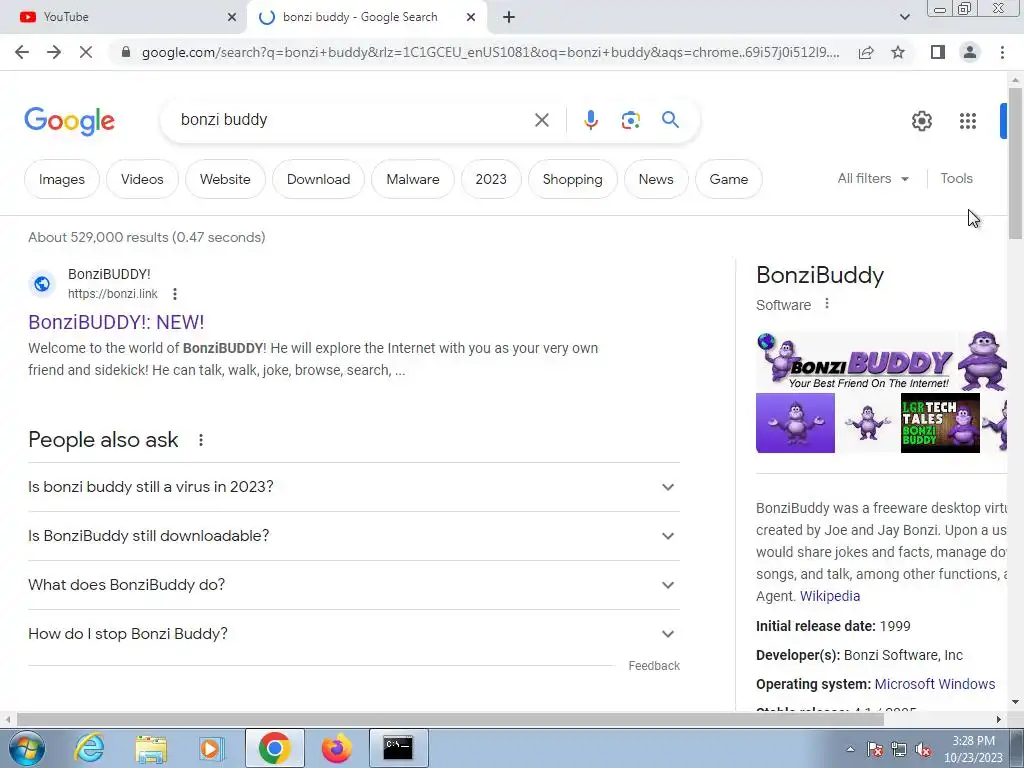Open the Windows Start menu
Screen dimensions: 1024x768
click(27, 748)
